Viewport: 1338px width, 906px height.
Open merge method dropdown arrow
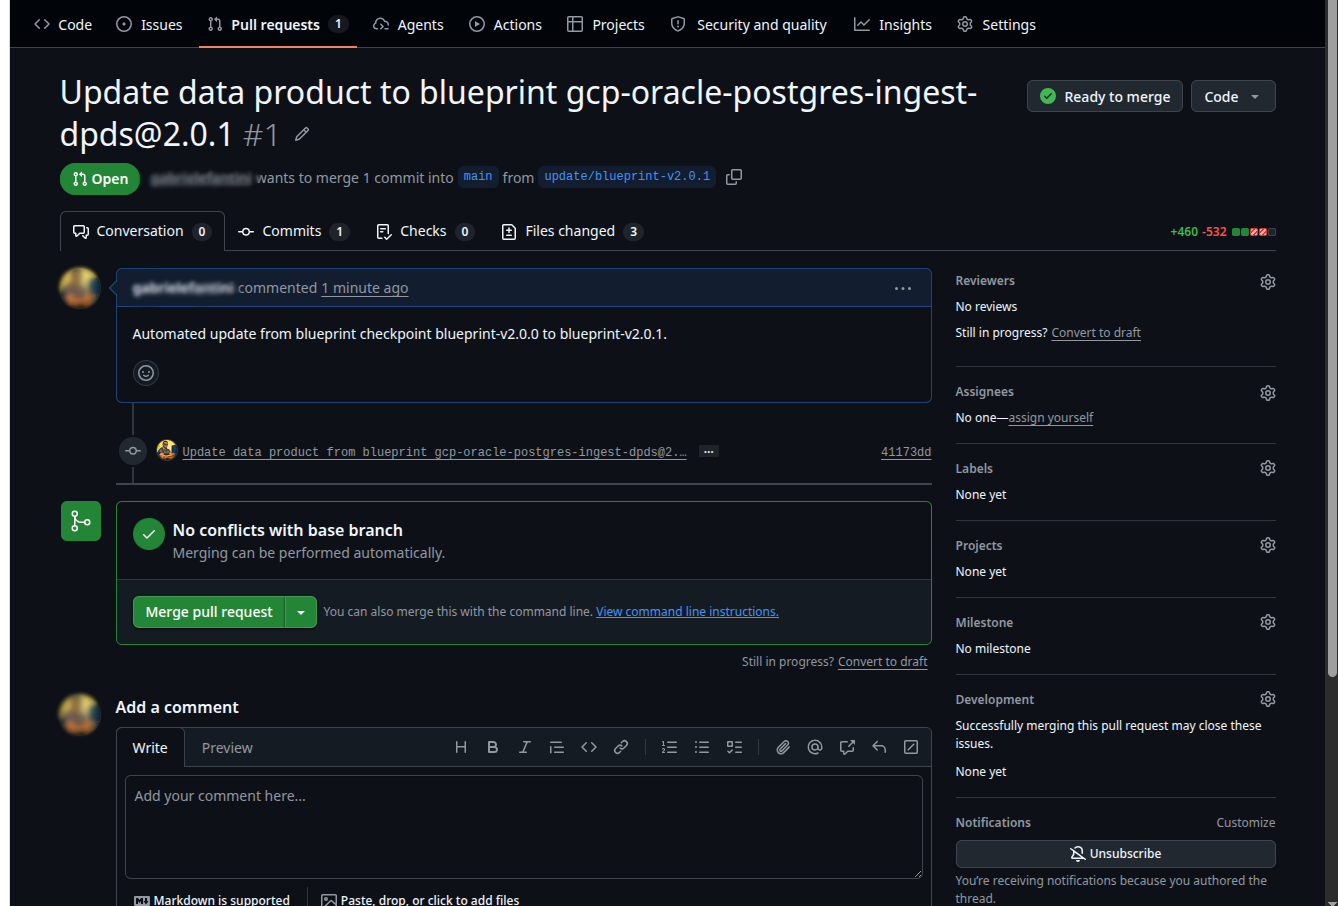[x=301, y=612]
